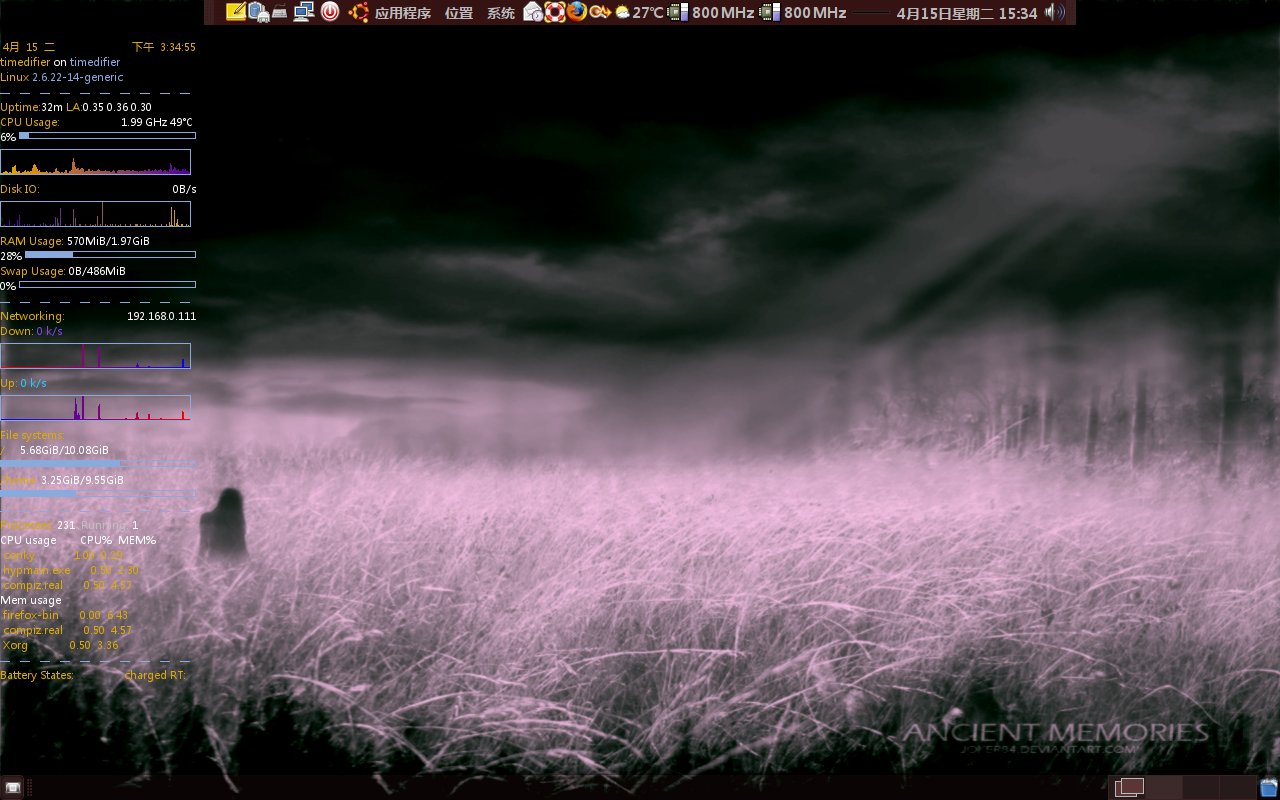The image size is (1280, 800).
Task: Click the 'Up: 0 k/s' text
Action: coord(23,383)
